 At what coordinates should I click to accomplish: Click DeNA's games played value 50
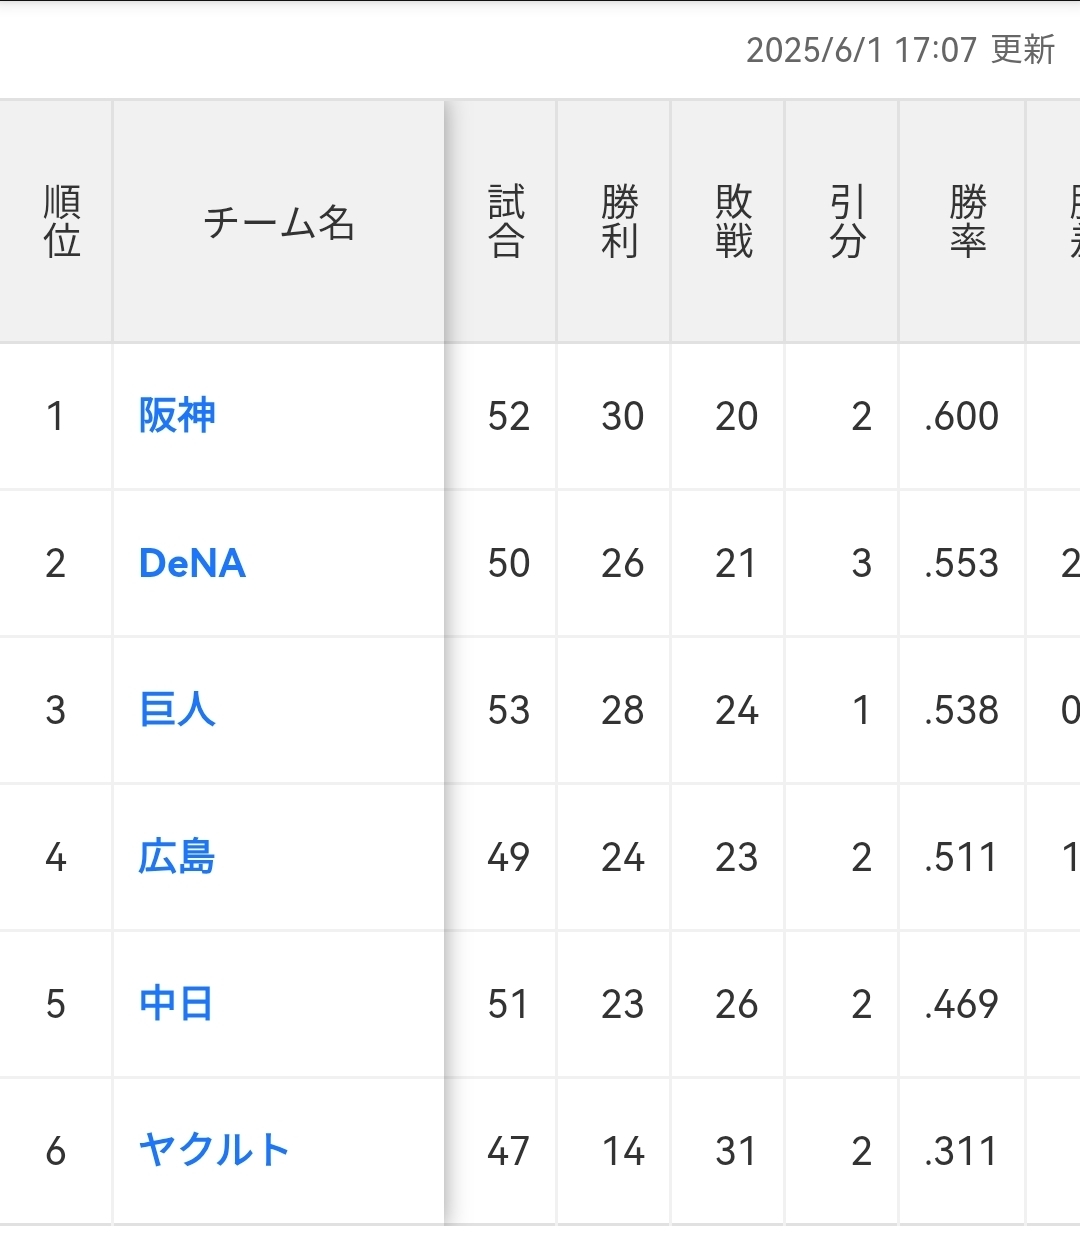point(509,563)
